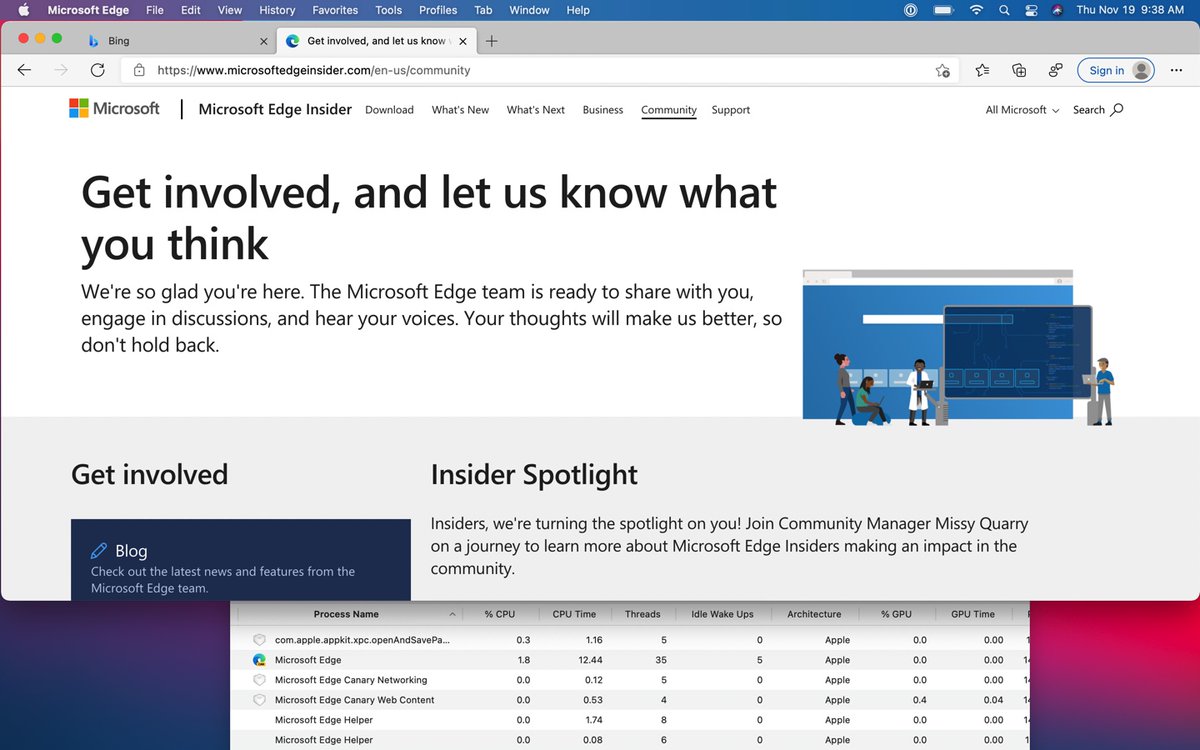Open macOS Control Center
1200x750 pixels.
click(x=1031, y=10)
